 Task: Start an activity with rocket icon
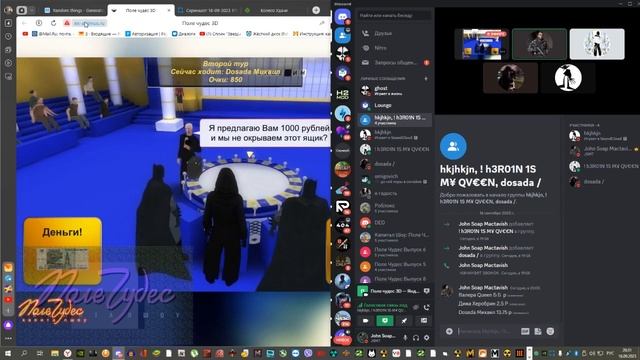(404, 320)
